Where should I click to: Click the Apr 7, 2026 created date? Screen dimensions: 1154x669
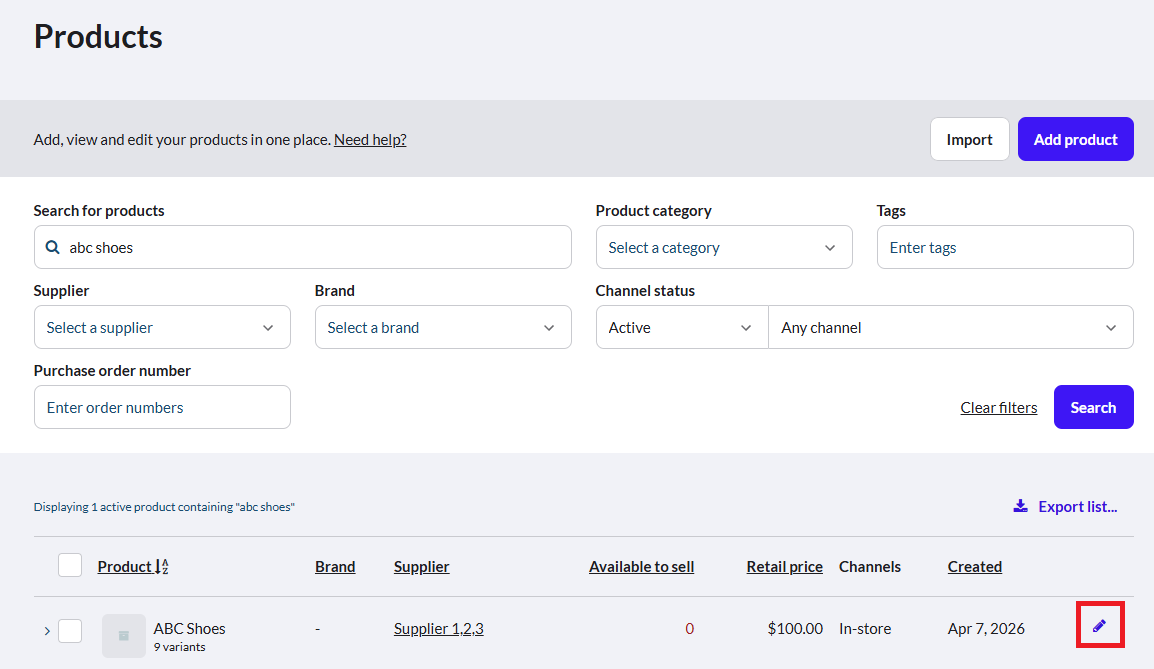(x=986, y=629)
